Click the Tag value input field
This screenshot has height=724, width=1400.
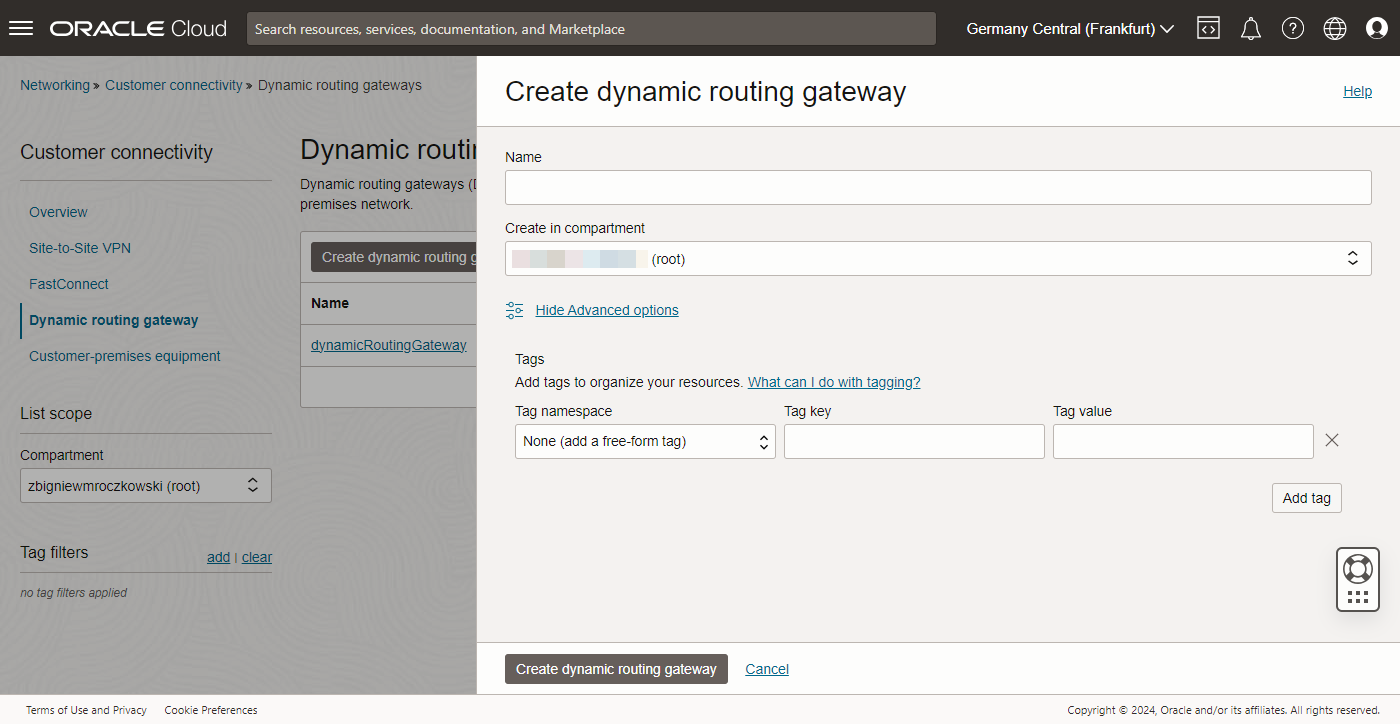tap(1183, 441)
